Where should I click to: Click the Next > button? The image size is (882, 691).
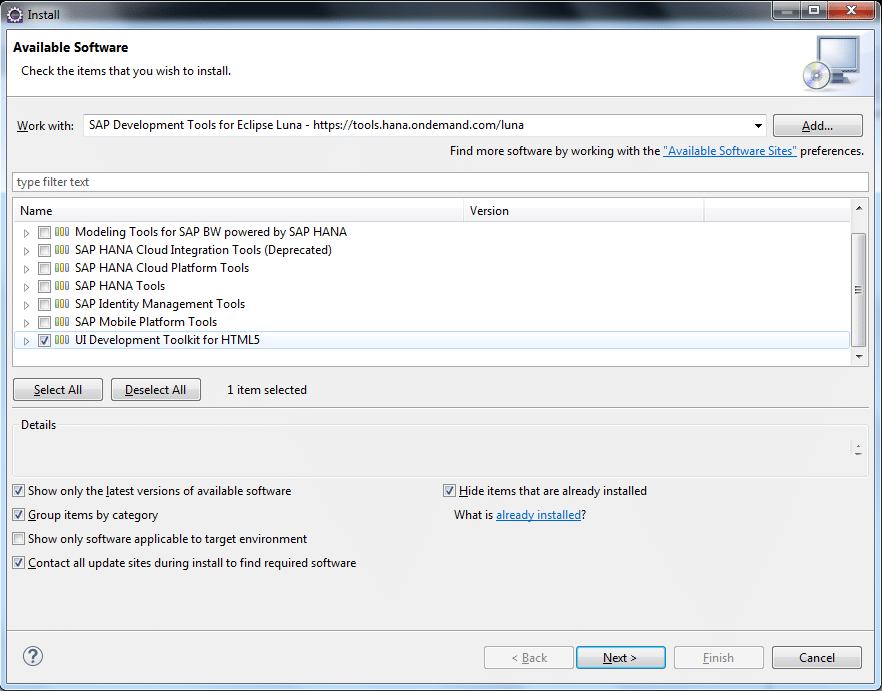pos(620,657)
